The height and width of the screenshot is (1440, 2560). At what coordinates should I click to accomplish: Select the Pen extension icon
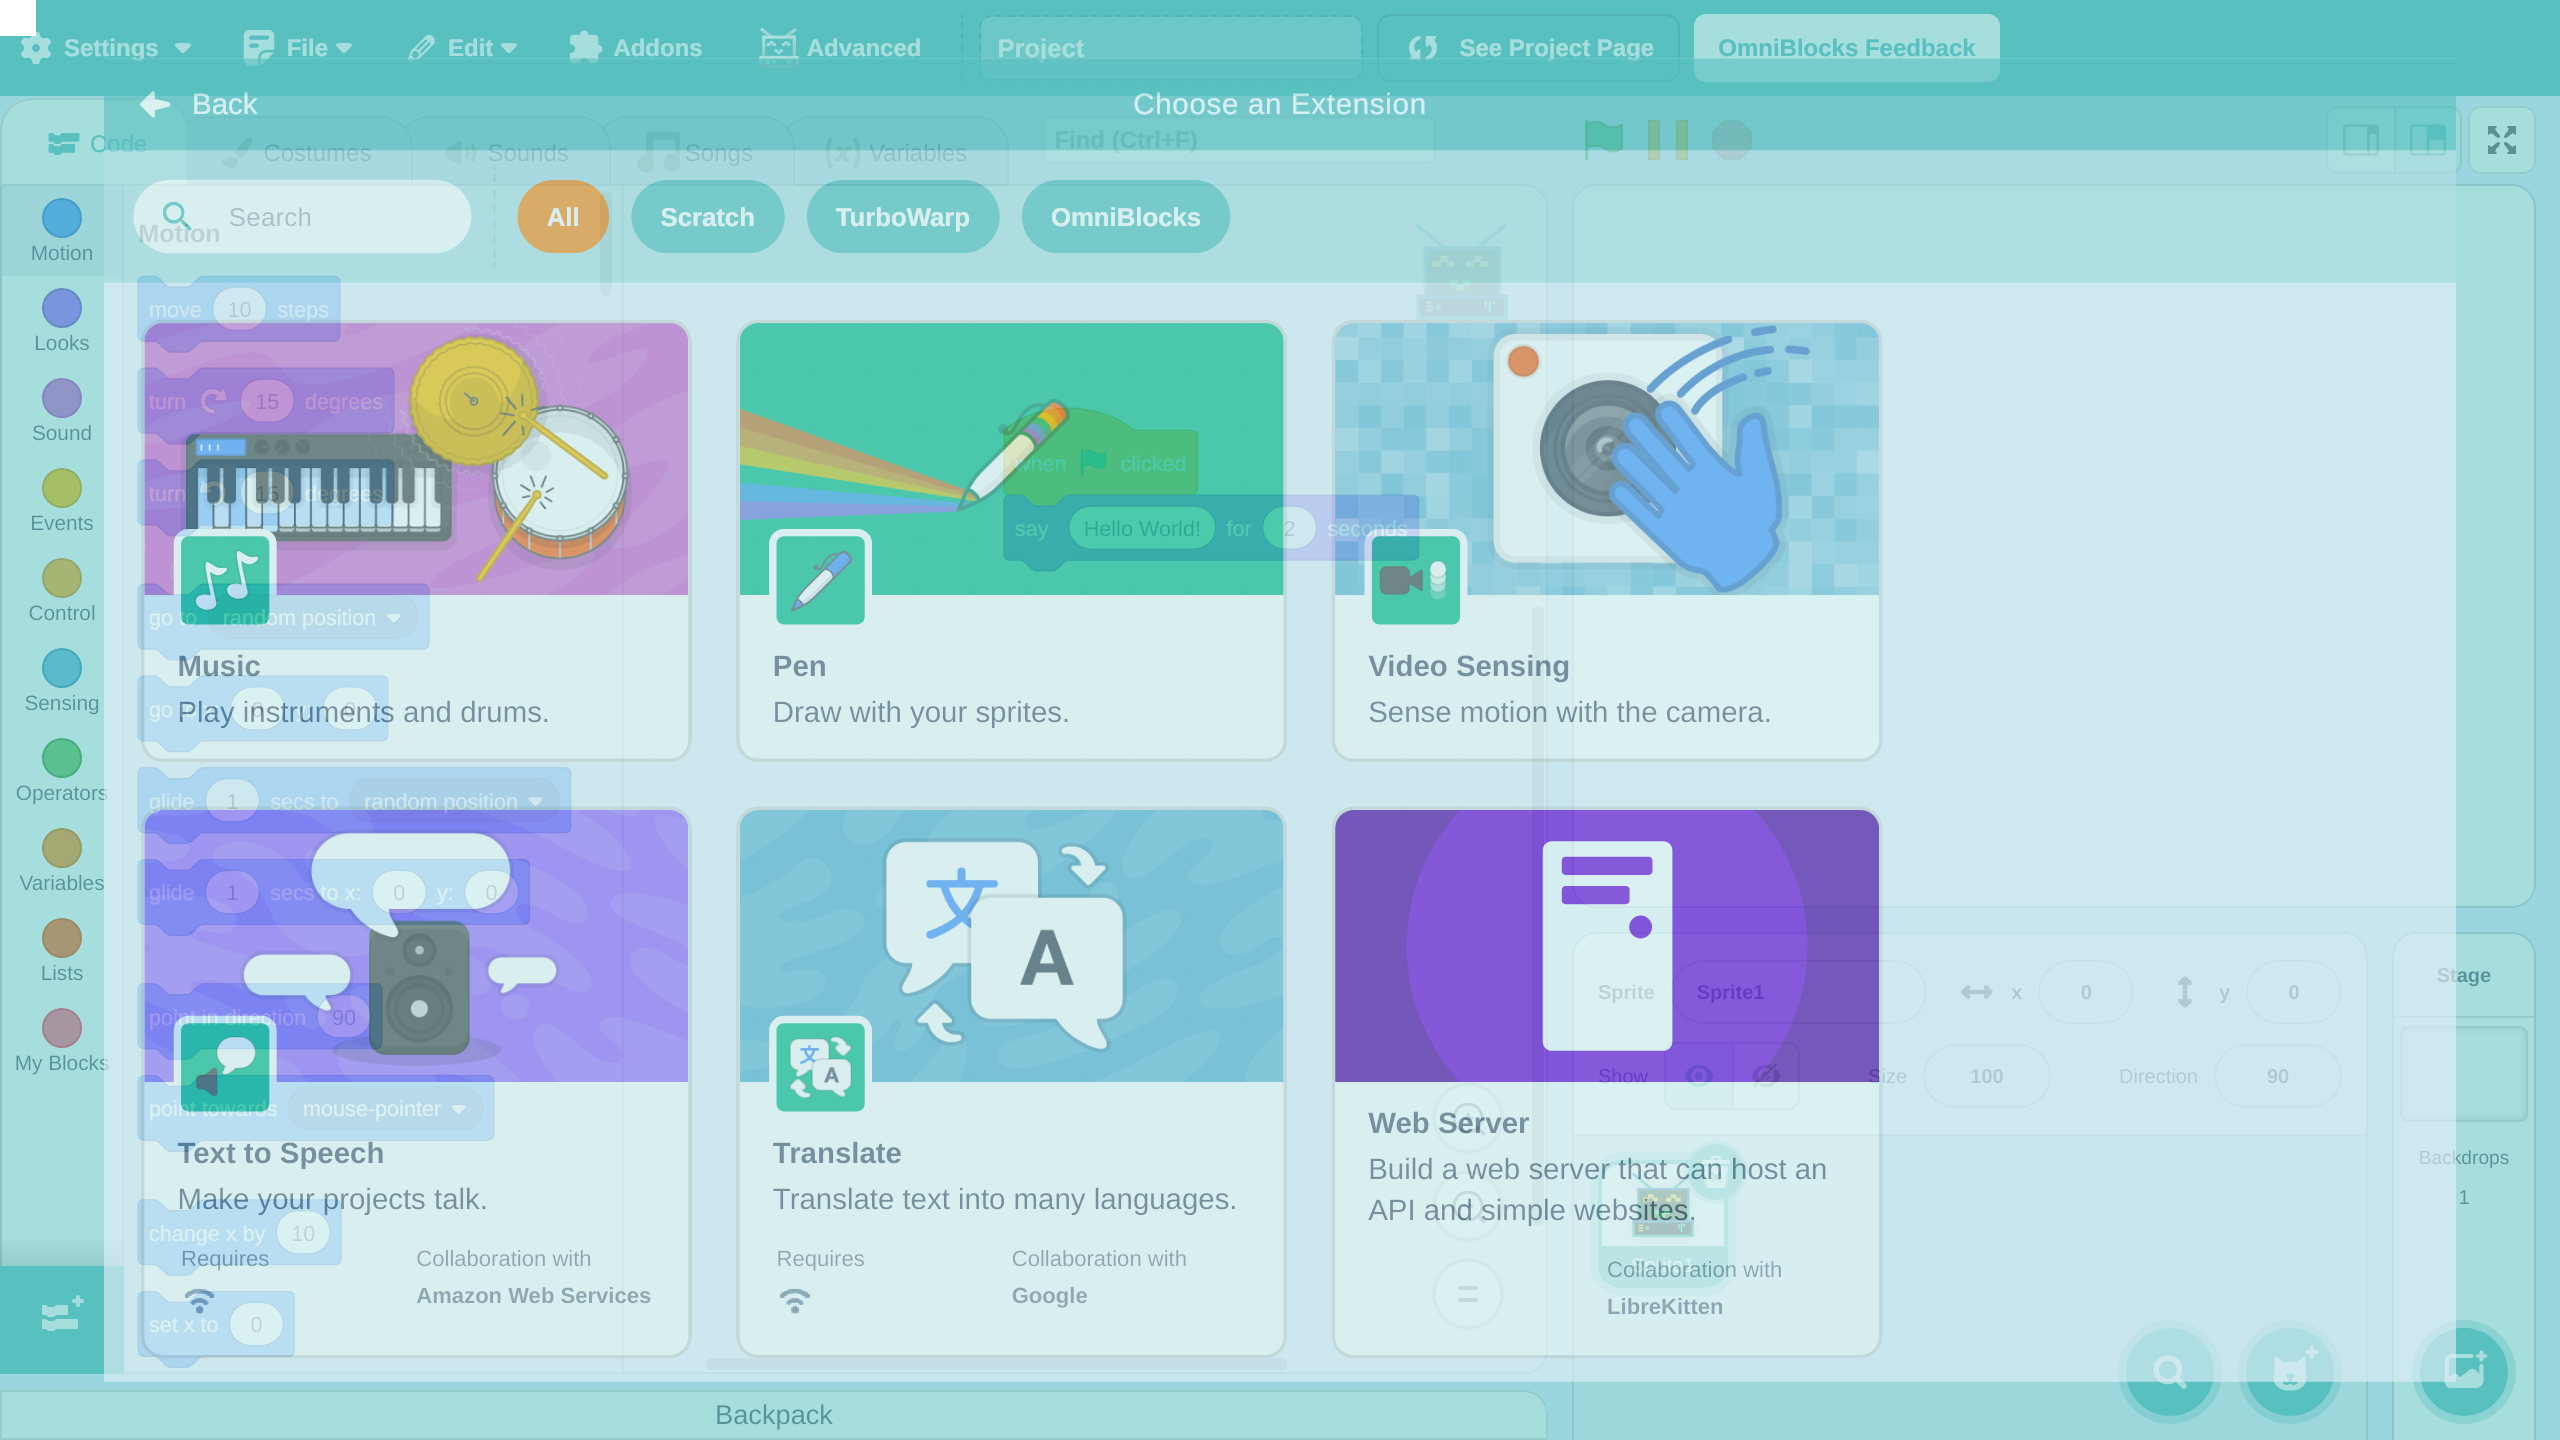coord(820,580)
